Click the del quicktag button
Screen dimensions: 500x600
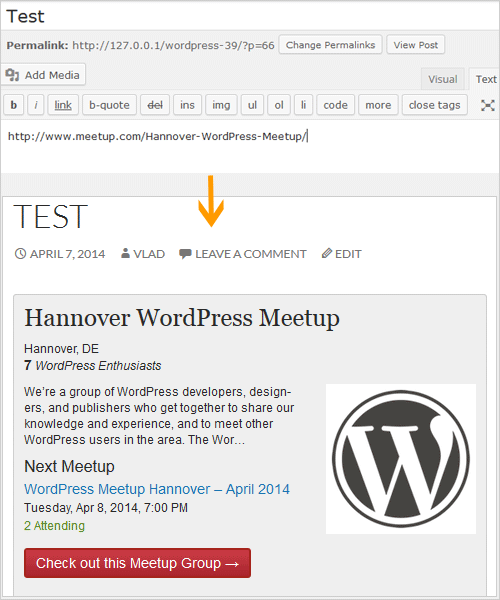155,105
